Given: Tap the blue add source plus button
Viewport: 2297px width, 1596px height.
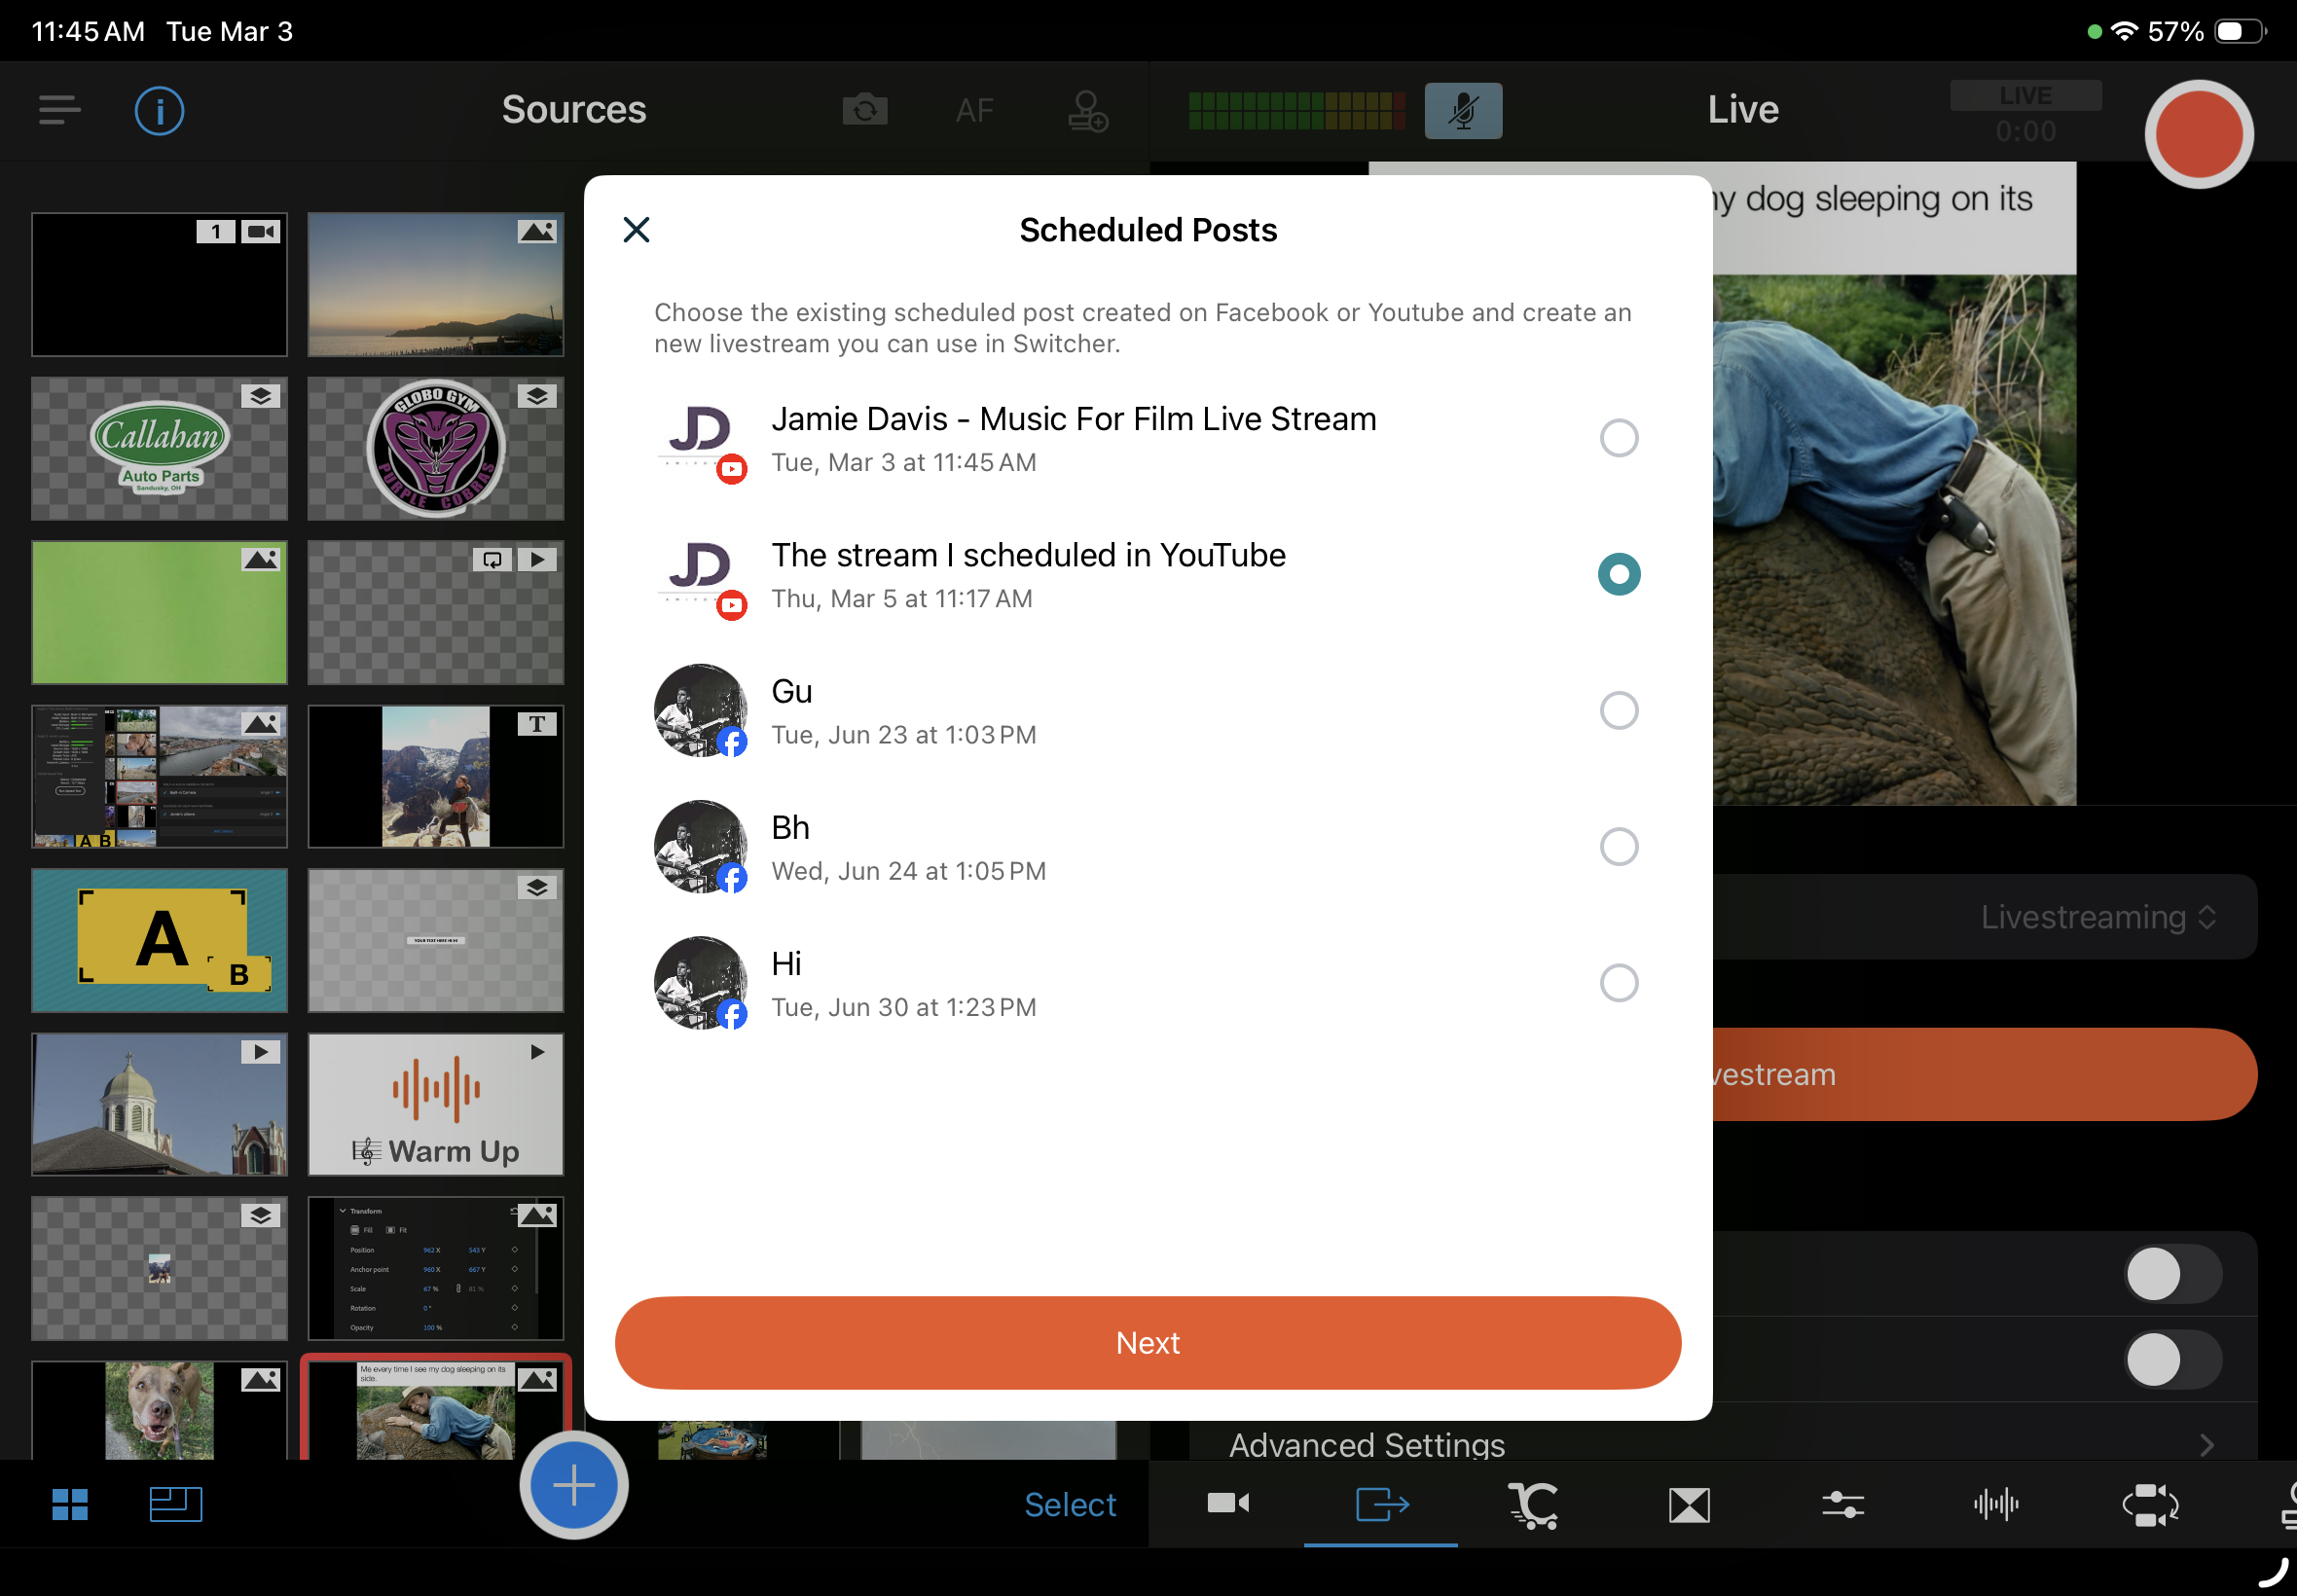Looking at the screenshot, I should click(x=574, y=1485).
